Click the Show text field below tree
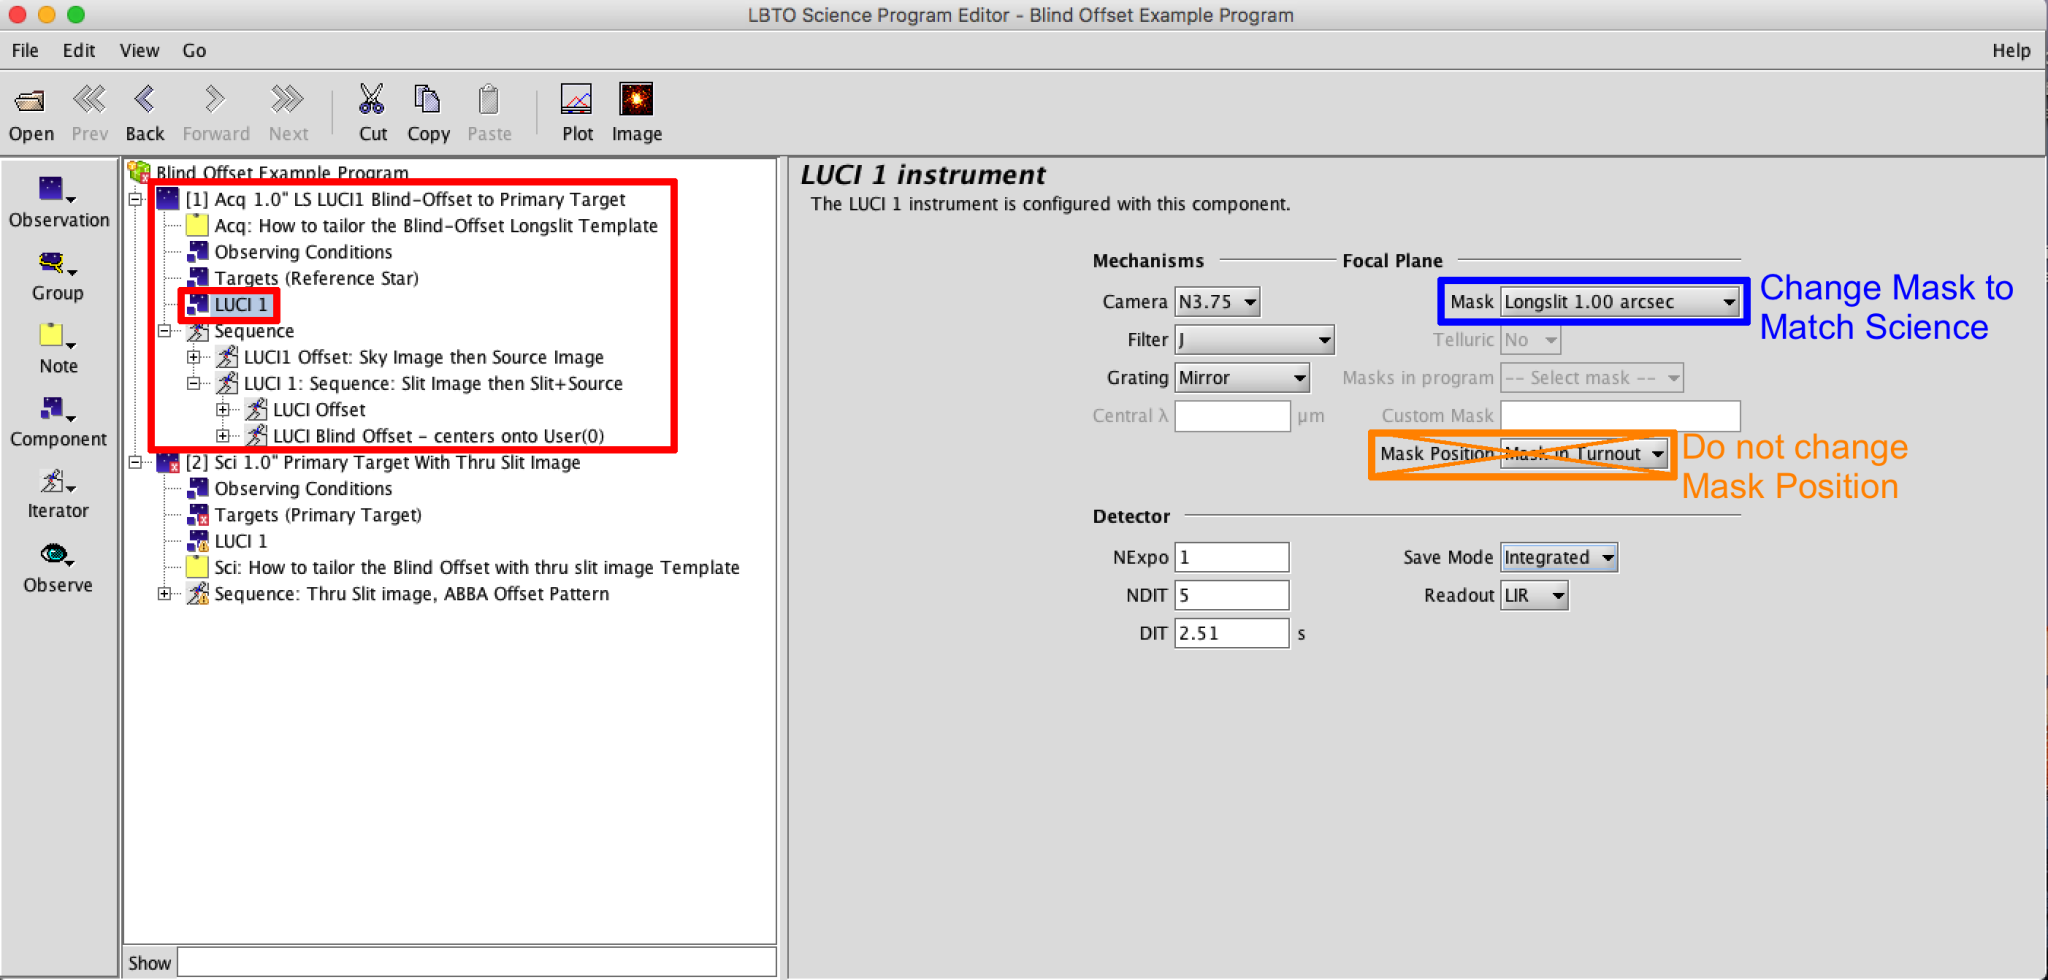Image resolution: width=2048 pixels, height=980 pixels. (476, 962)
